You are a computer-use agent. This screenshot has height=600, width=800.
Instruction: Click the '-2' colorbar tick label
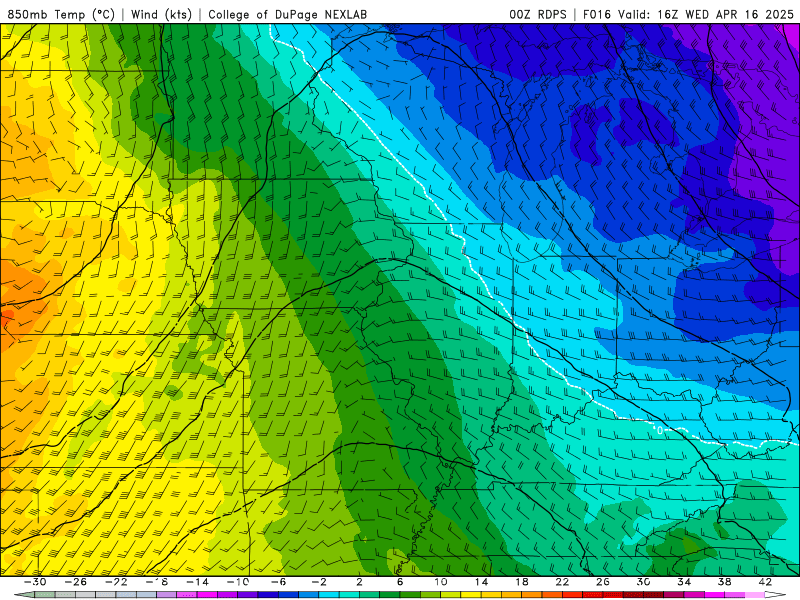coord(319,582)
